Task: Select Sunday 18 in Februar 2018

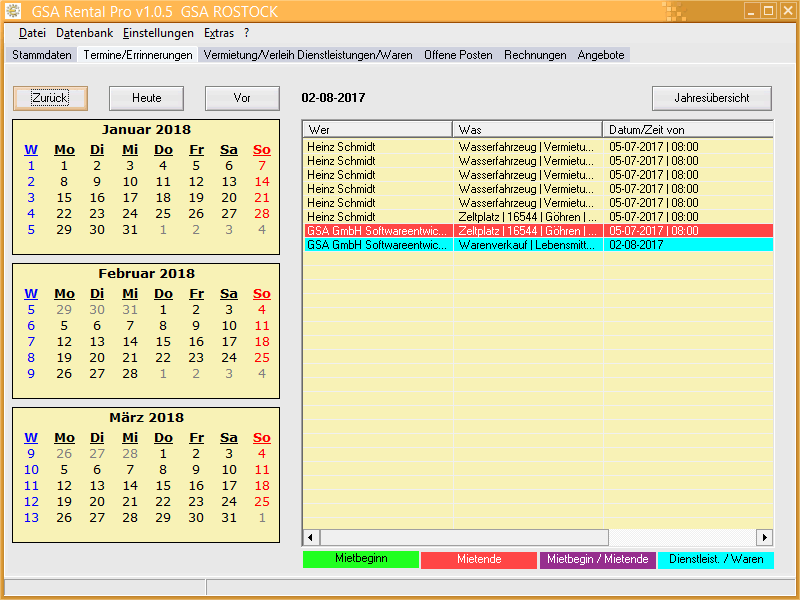Action: (262, 341)
